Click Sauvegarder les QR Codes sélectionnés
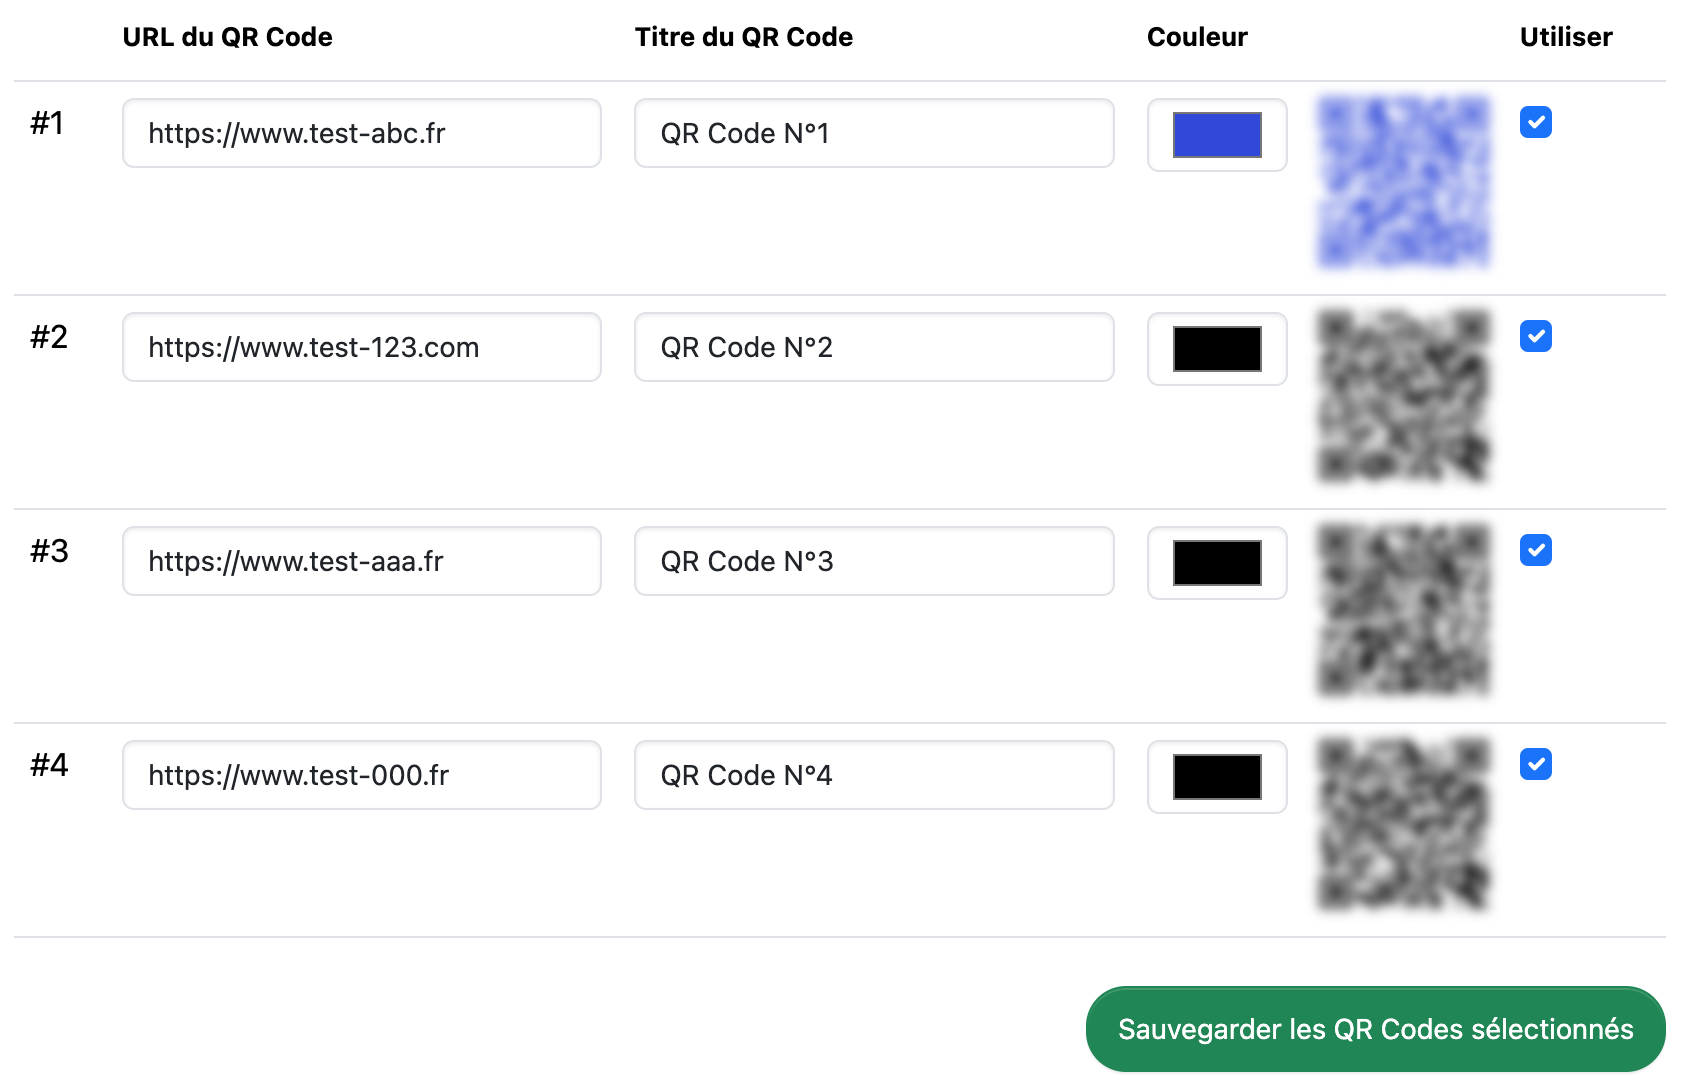This screenshot has height=1086, width=1686. 1374,1028
